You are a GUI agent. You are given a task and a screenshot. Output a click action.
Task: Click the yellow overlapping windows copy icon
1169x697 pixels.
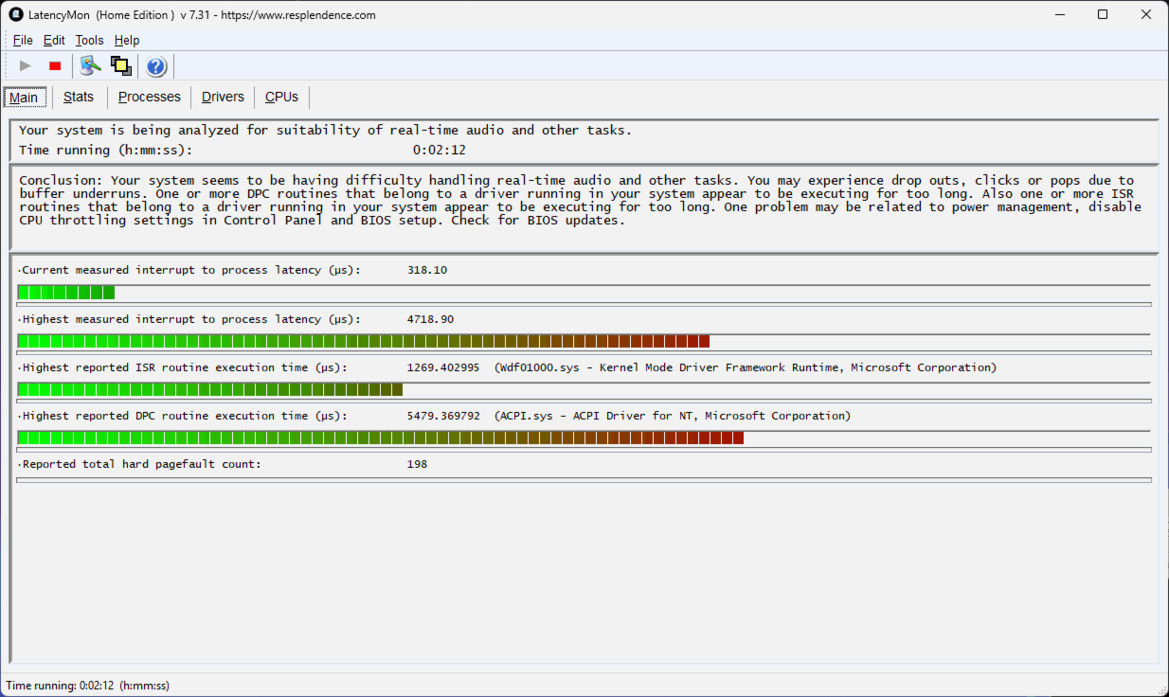(x=121, y=66)
